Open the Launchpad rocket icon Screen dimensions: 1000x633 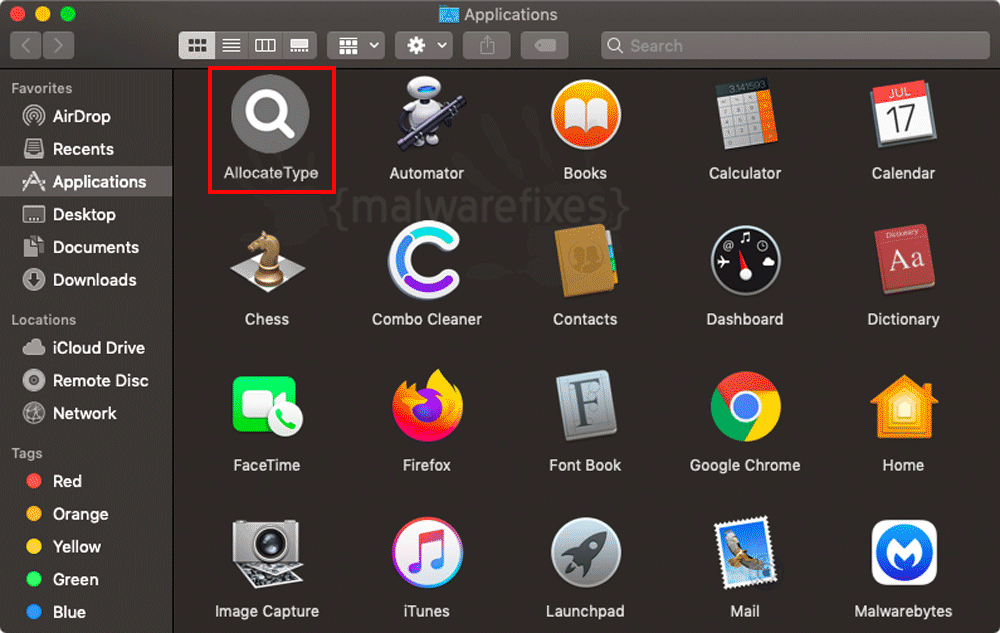point(585,553)
